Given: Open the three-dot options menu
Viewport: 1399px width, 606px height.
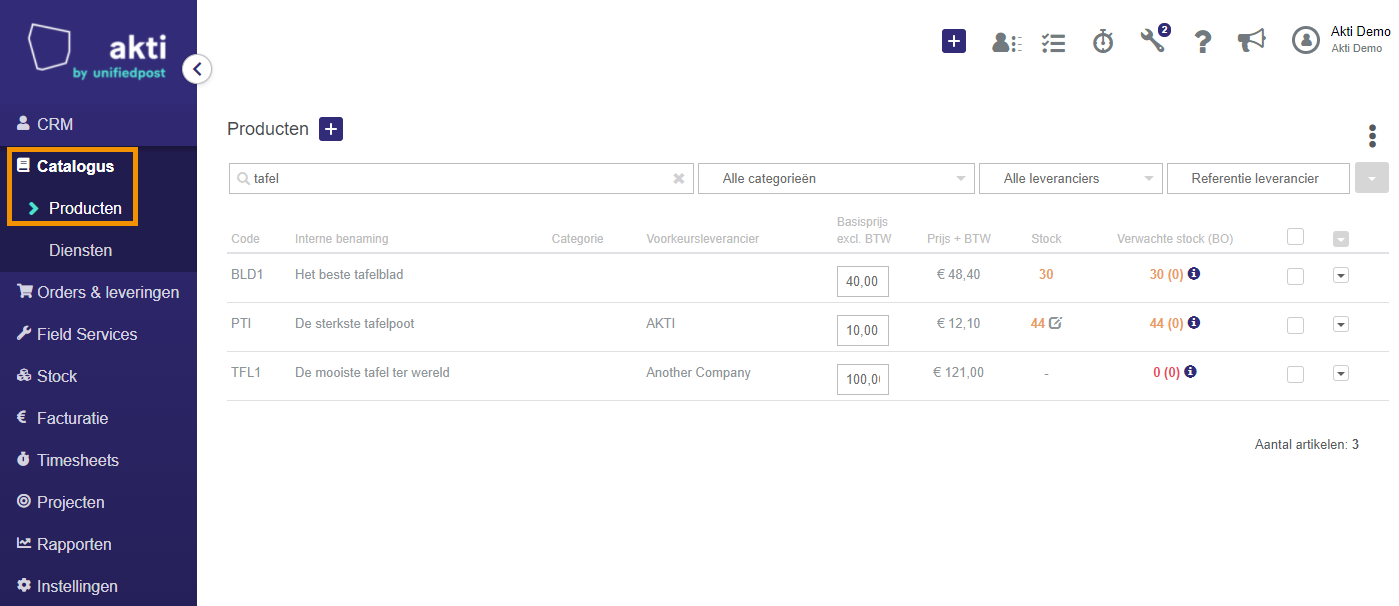Looking at the screenshot, I should (1372, 136).
